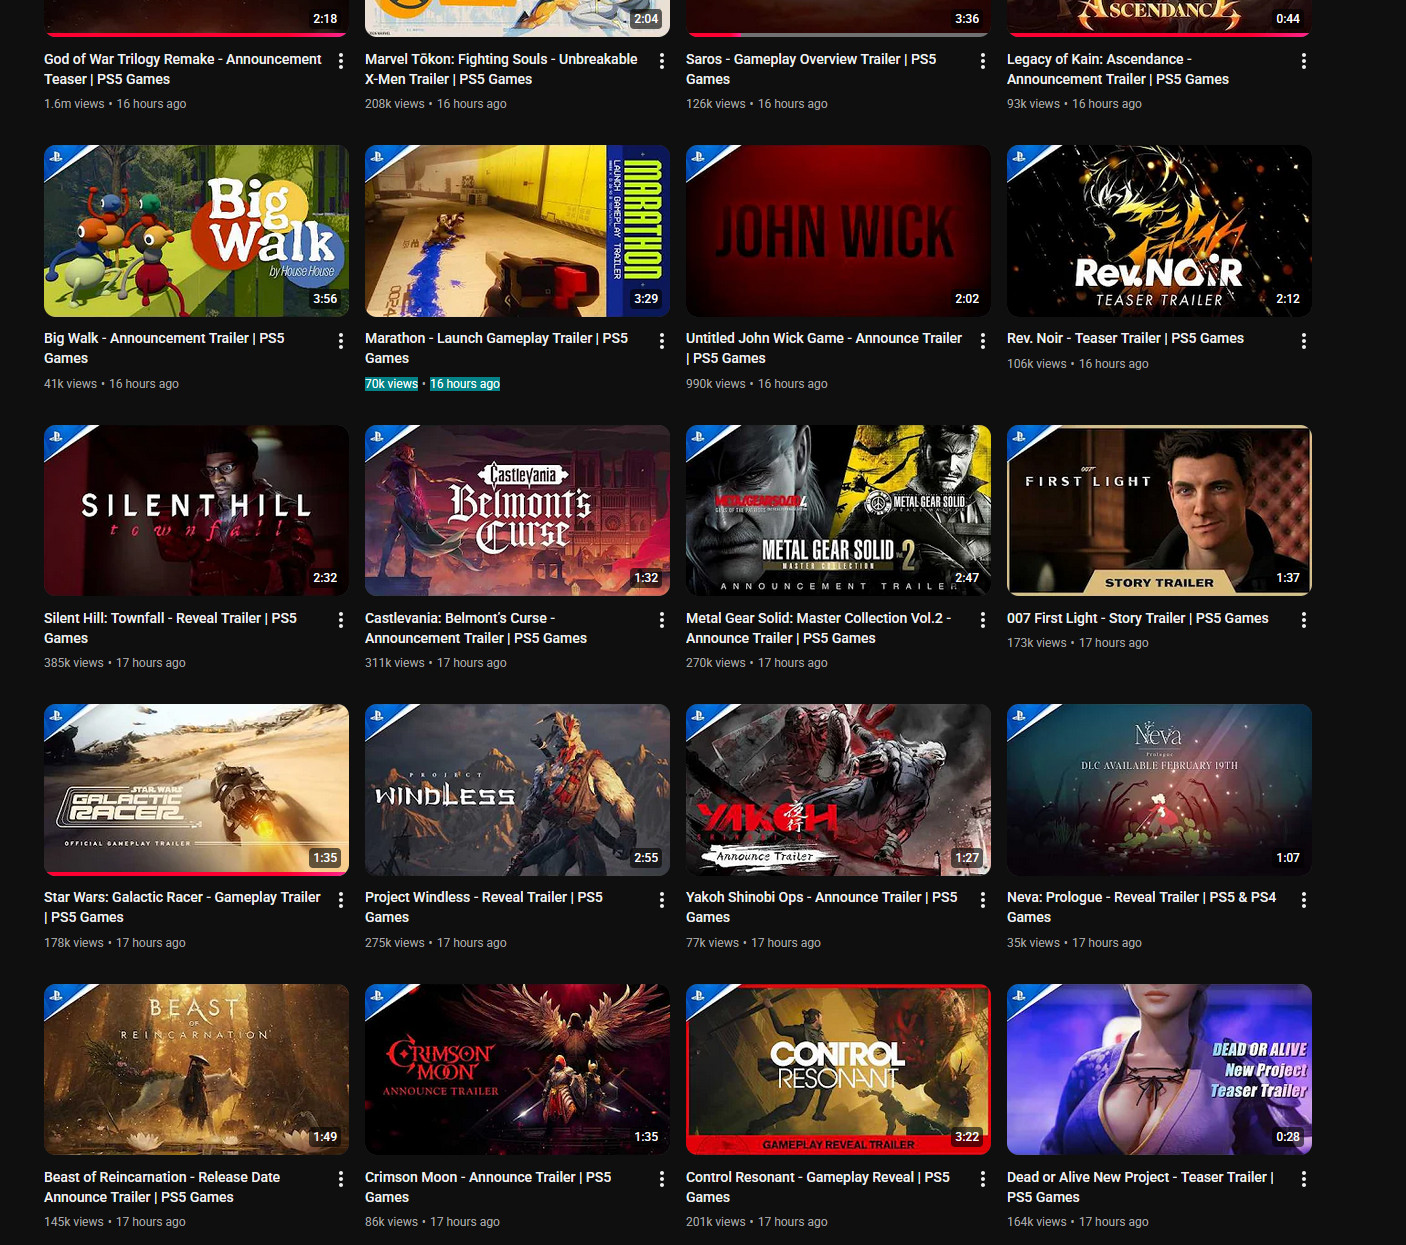Open options menu for Legacy of Kain: Ascendance

[1304, 61]
